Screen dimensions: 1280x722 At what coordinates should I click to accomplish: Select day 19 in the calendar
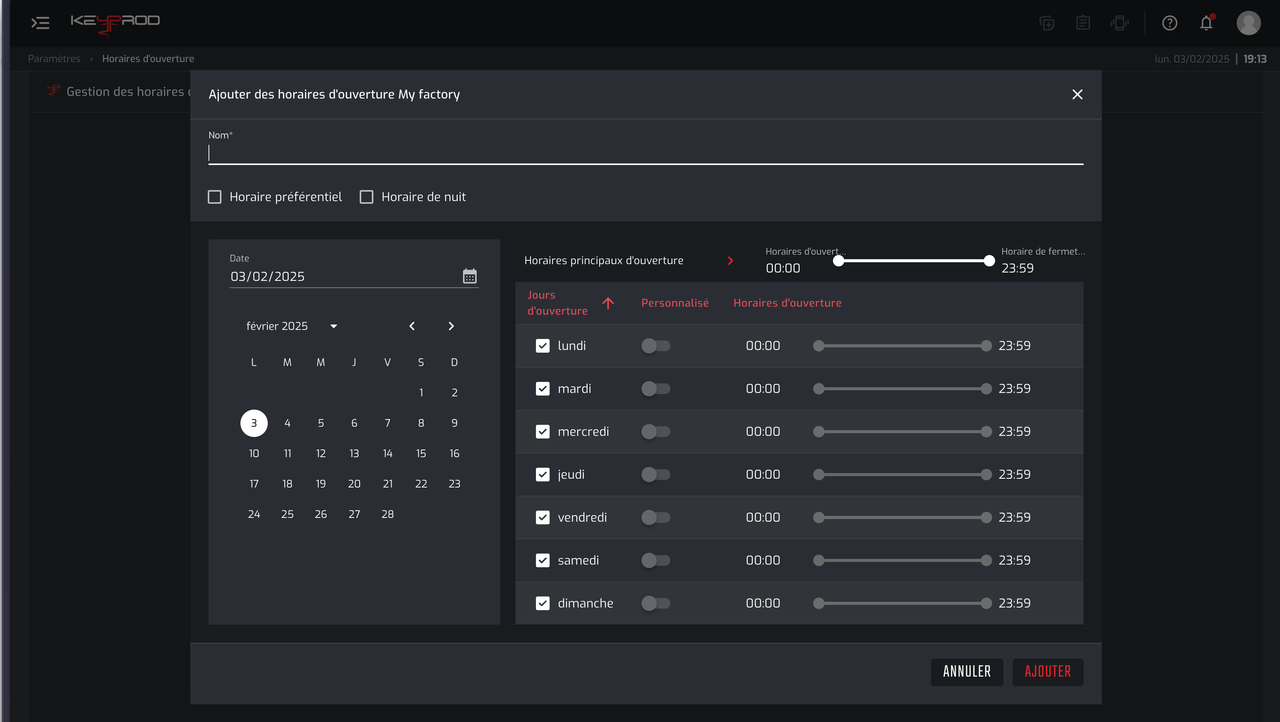(x=321, y=484)
